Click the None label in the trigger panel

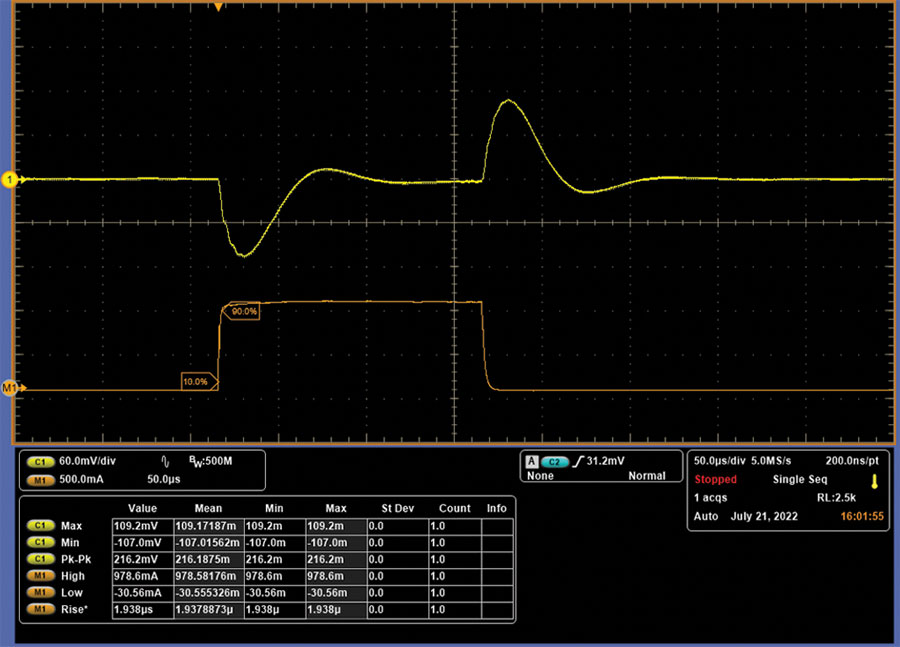[540, 476]
